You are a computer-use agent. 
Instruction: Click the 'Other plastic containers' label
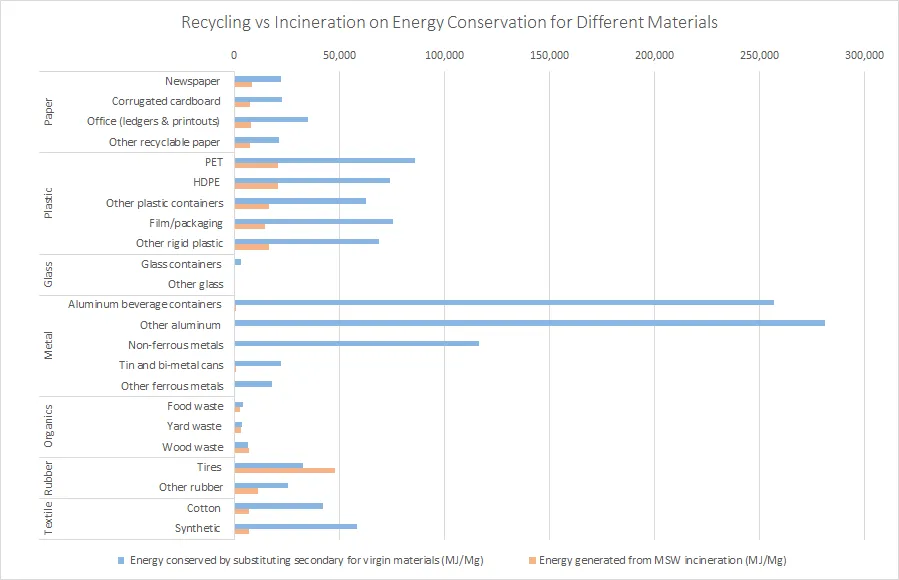click(x=165, y=203)
